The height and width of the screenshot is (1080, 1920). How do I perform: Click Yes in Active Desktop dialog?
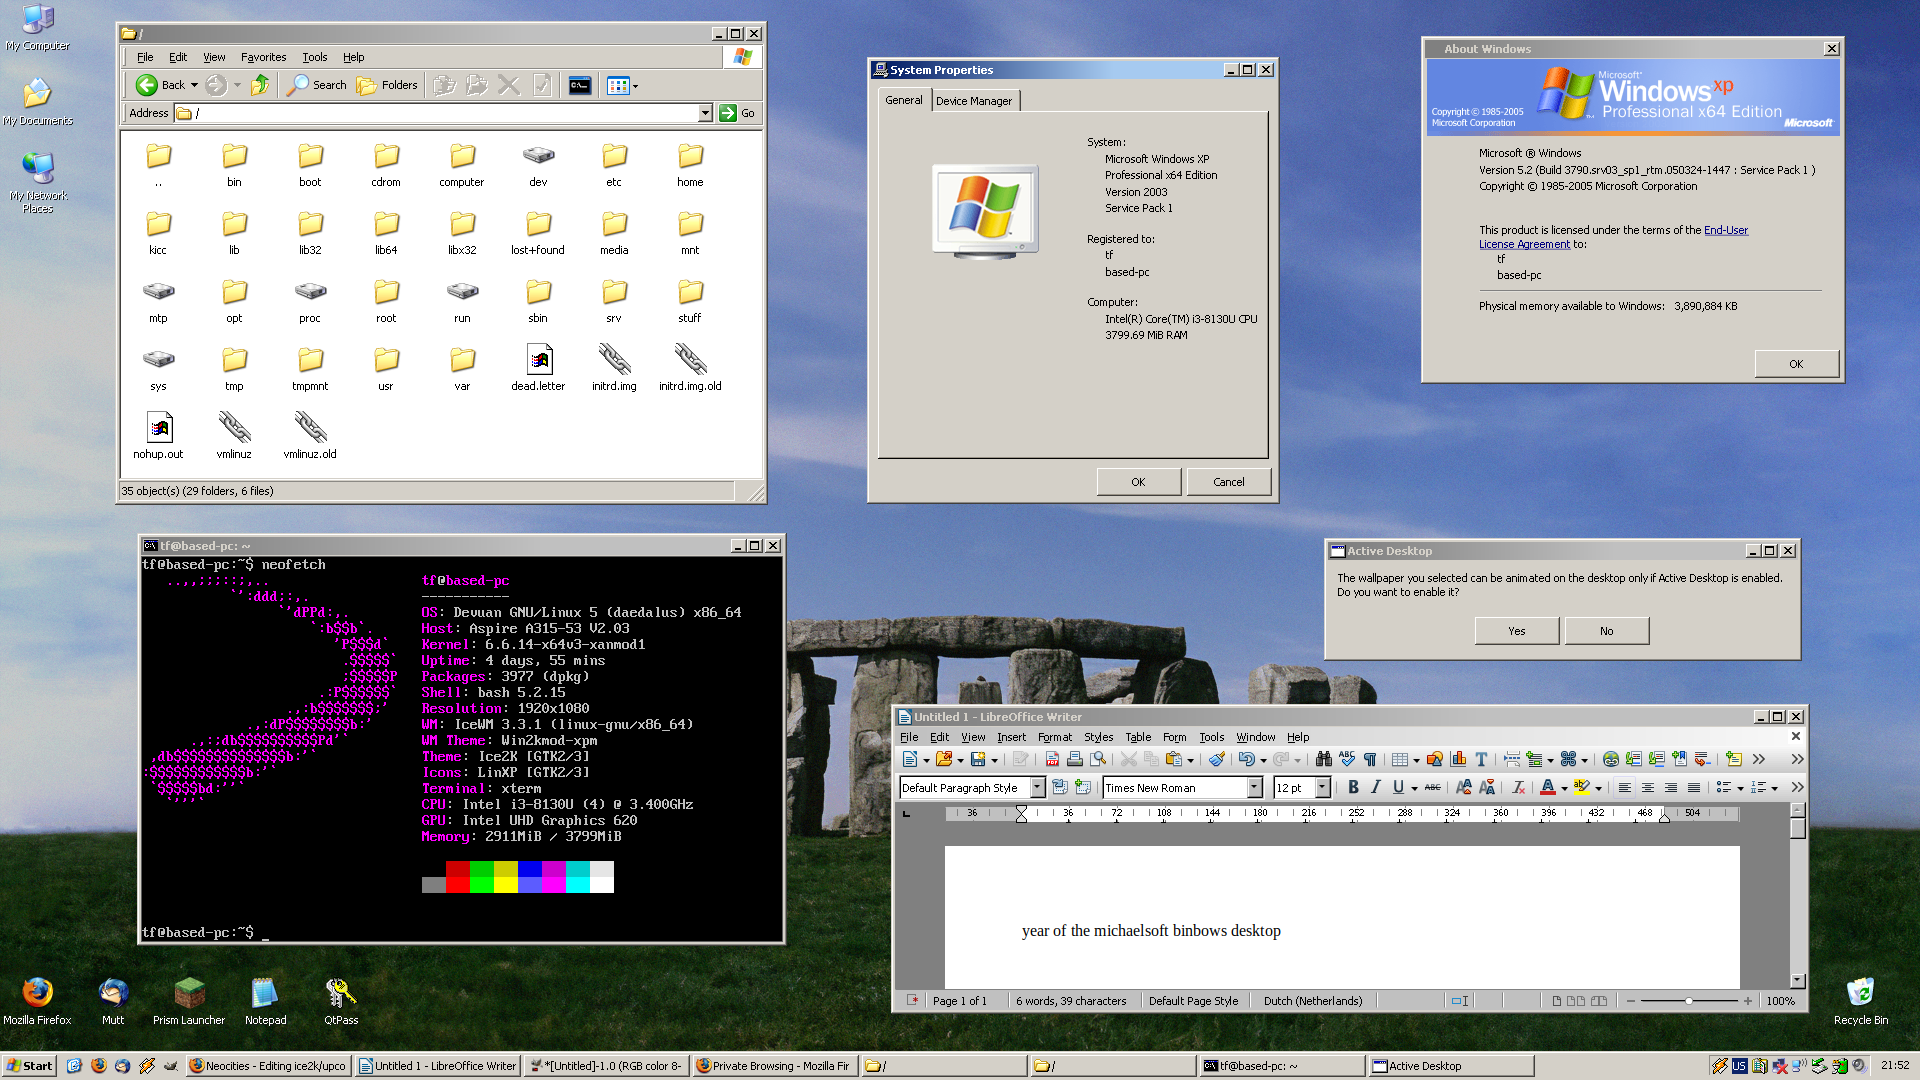[x=1516, y=631]
